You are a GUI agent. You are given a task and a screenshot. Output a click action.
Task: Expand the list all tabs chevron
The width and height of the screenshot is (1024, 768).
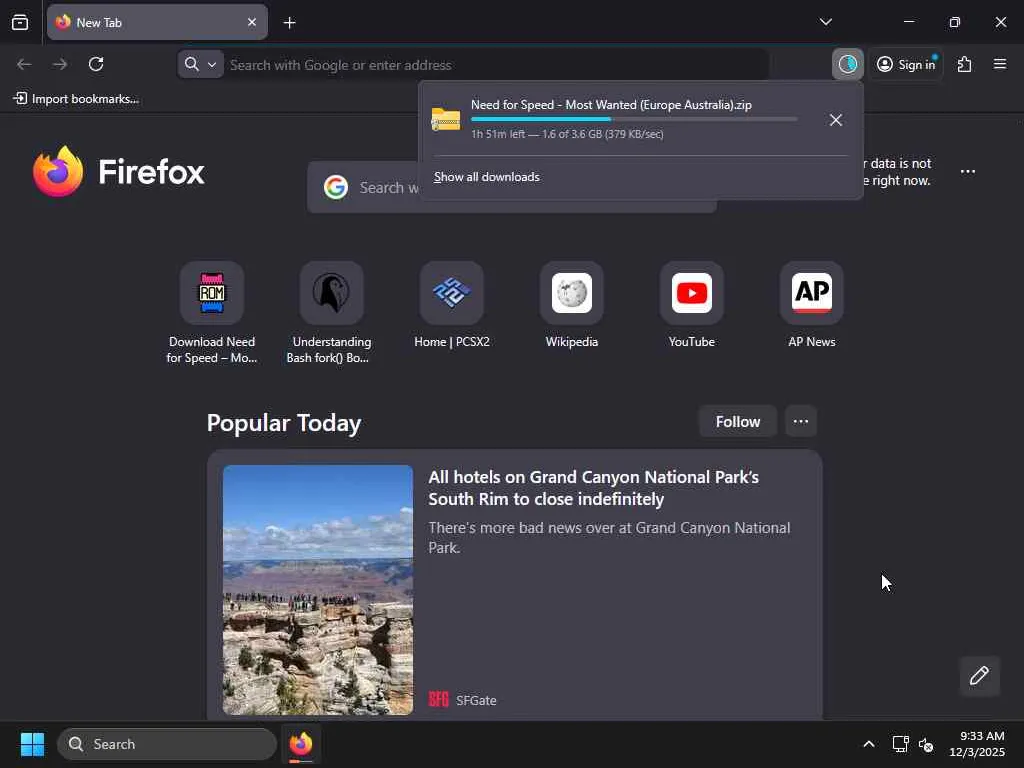pos(825,22)
